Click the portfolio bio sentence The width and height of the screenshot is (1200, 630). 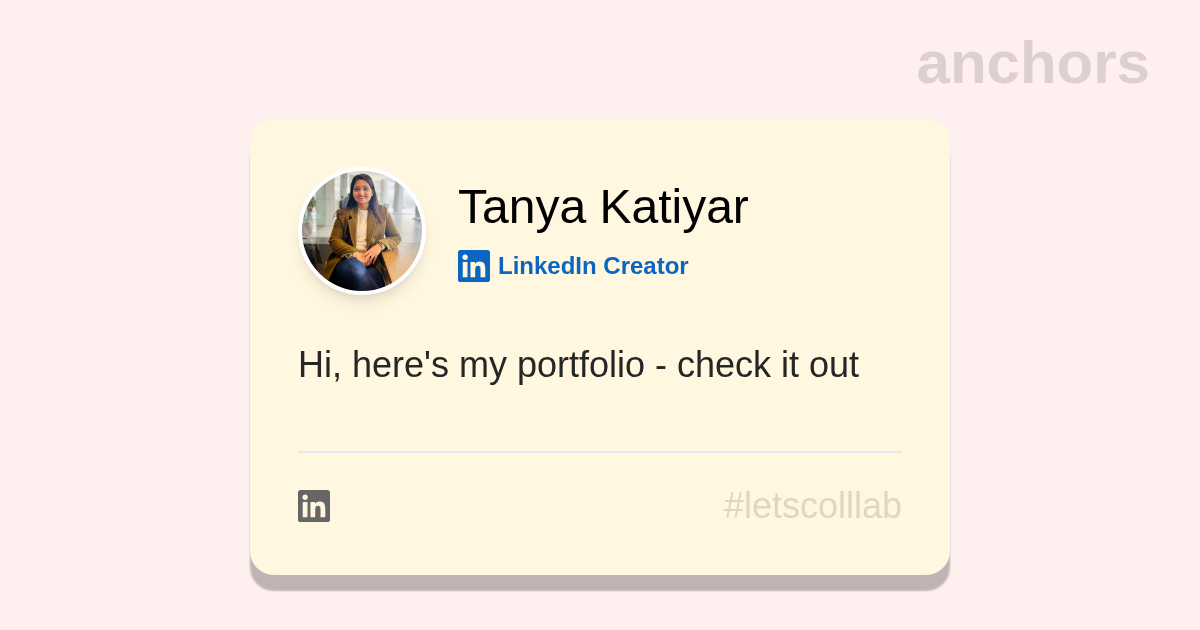point(578,365)
